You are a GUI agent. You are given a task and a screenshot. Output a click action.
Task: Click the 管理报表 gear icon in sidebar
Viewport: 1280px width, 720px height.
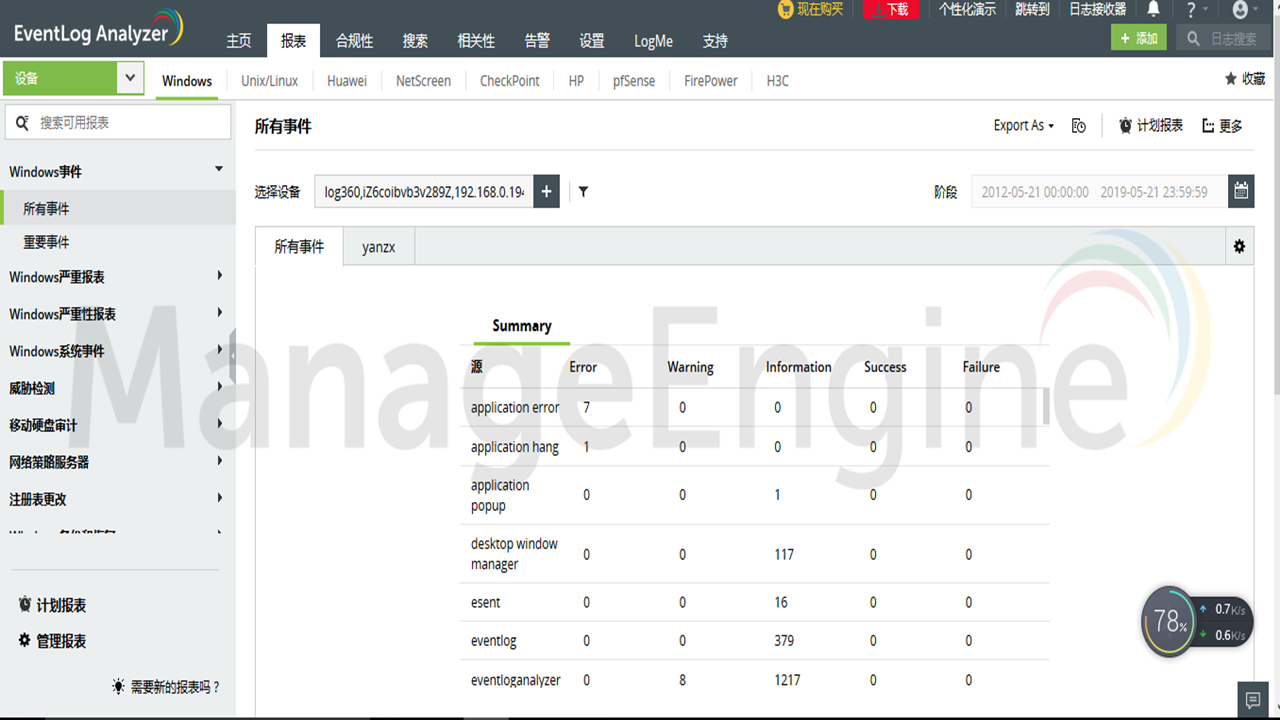coord(26,641)
